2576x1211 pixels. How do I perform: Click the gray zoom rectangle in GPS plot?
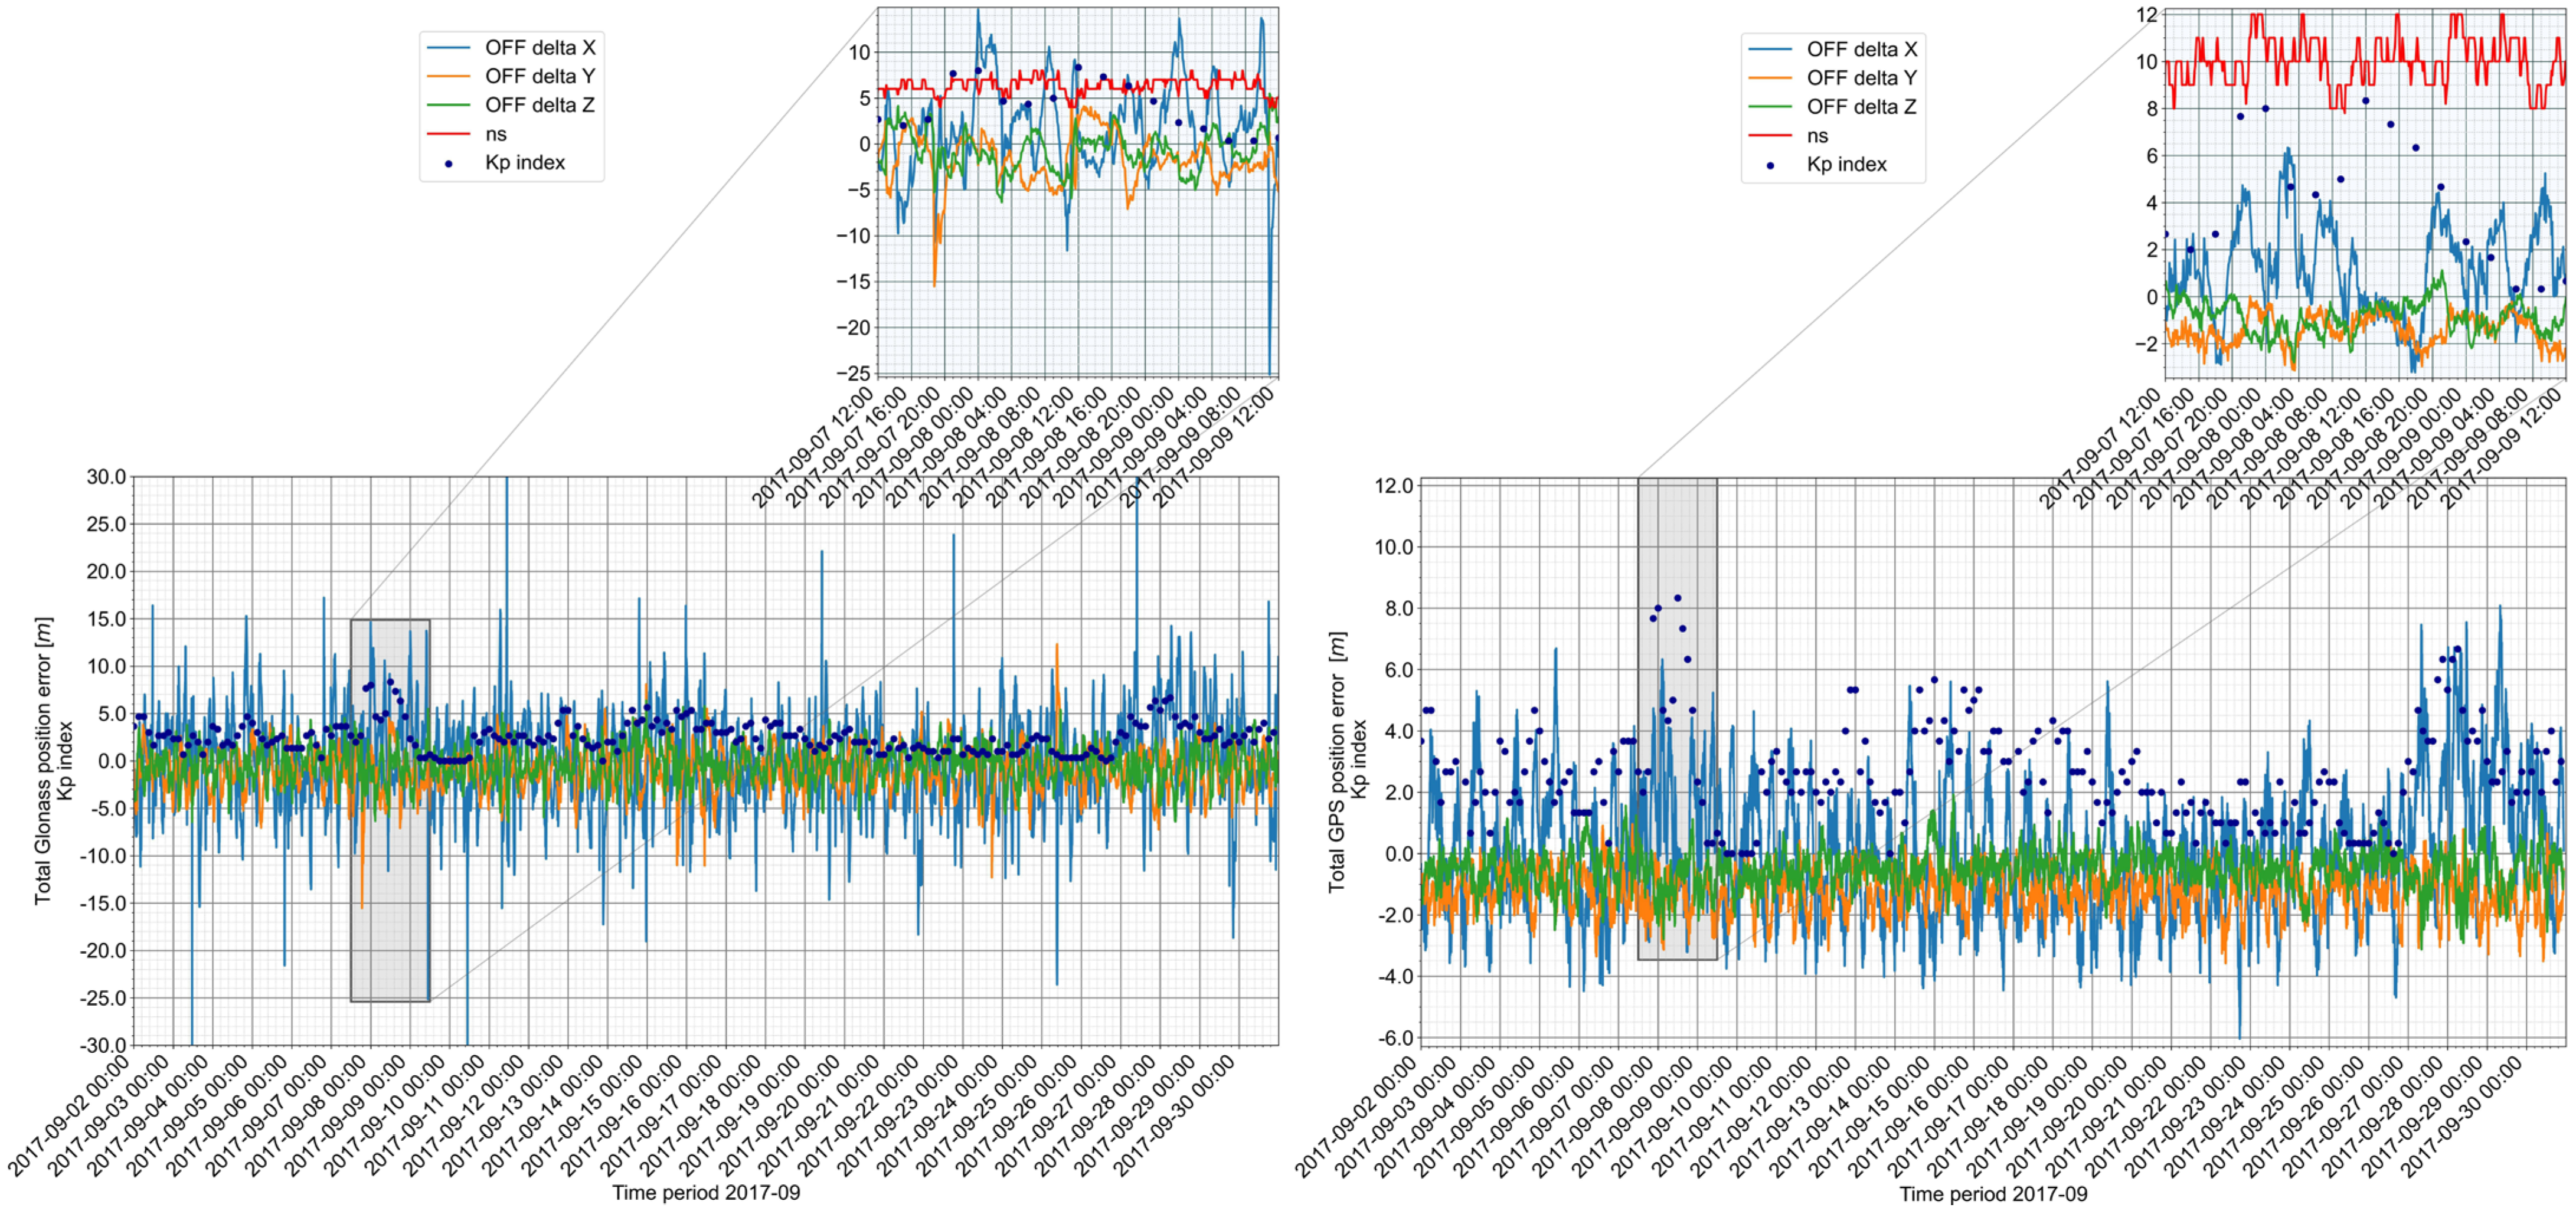point(1677,719)
